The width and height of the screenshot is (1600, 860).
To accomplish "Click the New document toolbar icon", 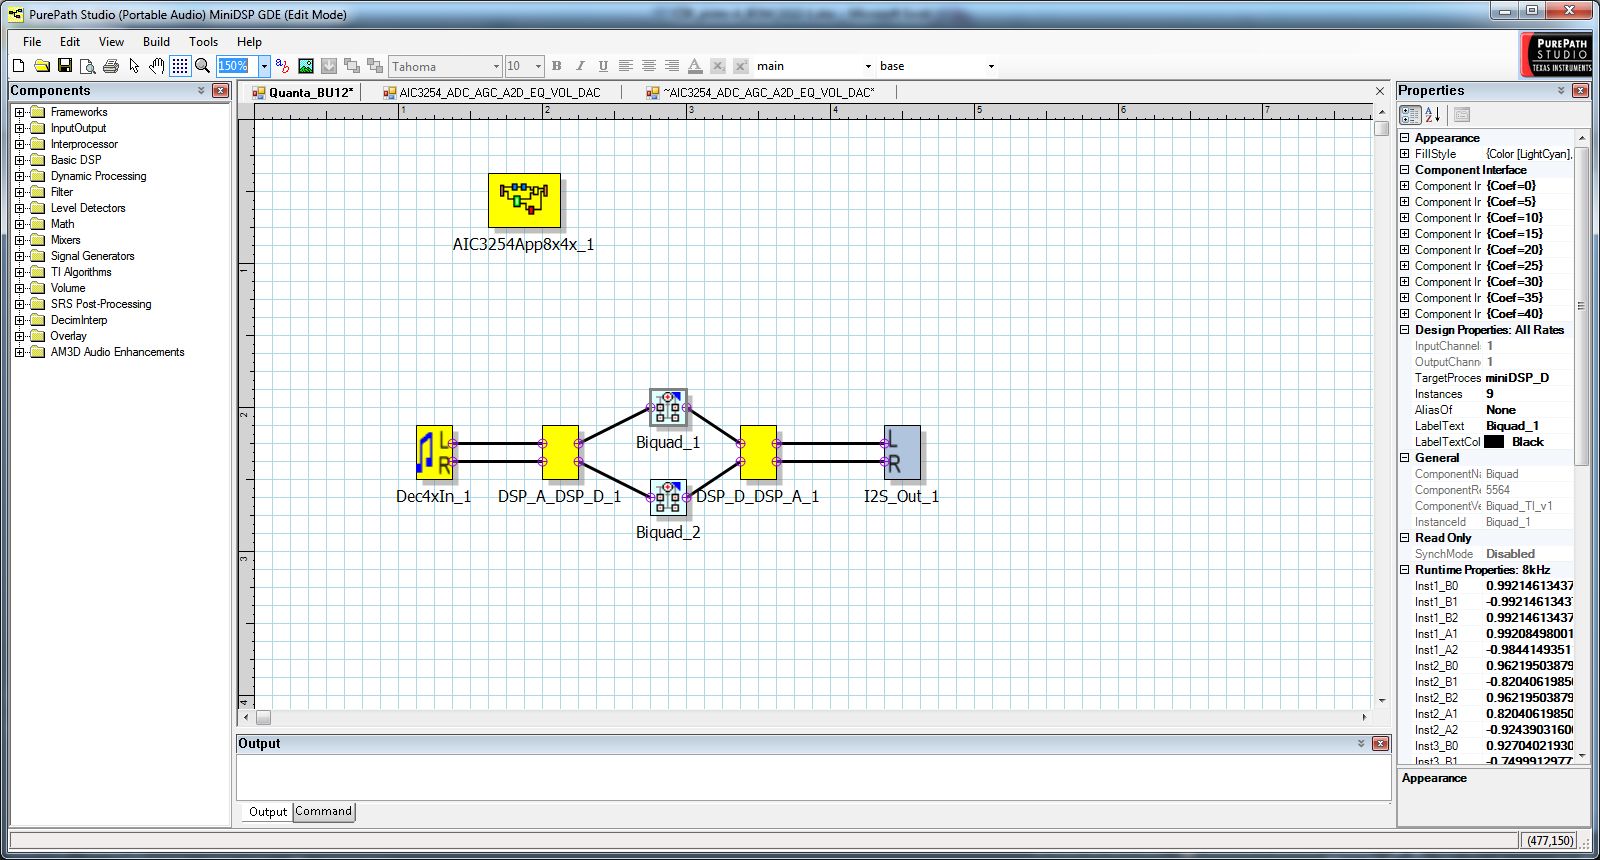I will [x=18, y=66].
